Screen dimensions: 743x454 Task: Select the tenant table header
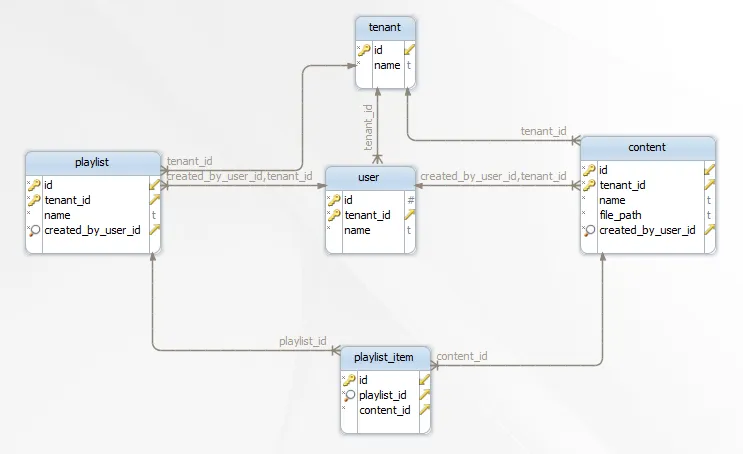(385, 27)
